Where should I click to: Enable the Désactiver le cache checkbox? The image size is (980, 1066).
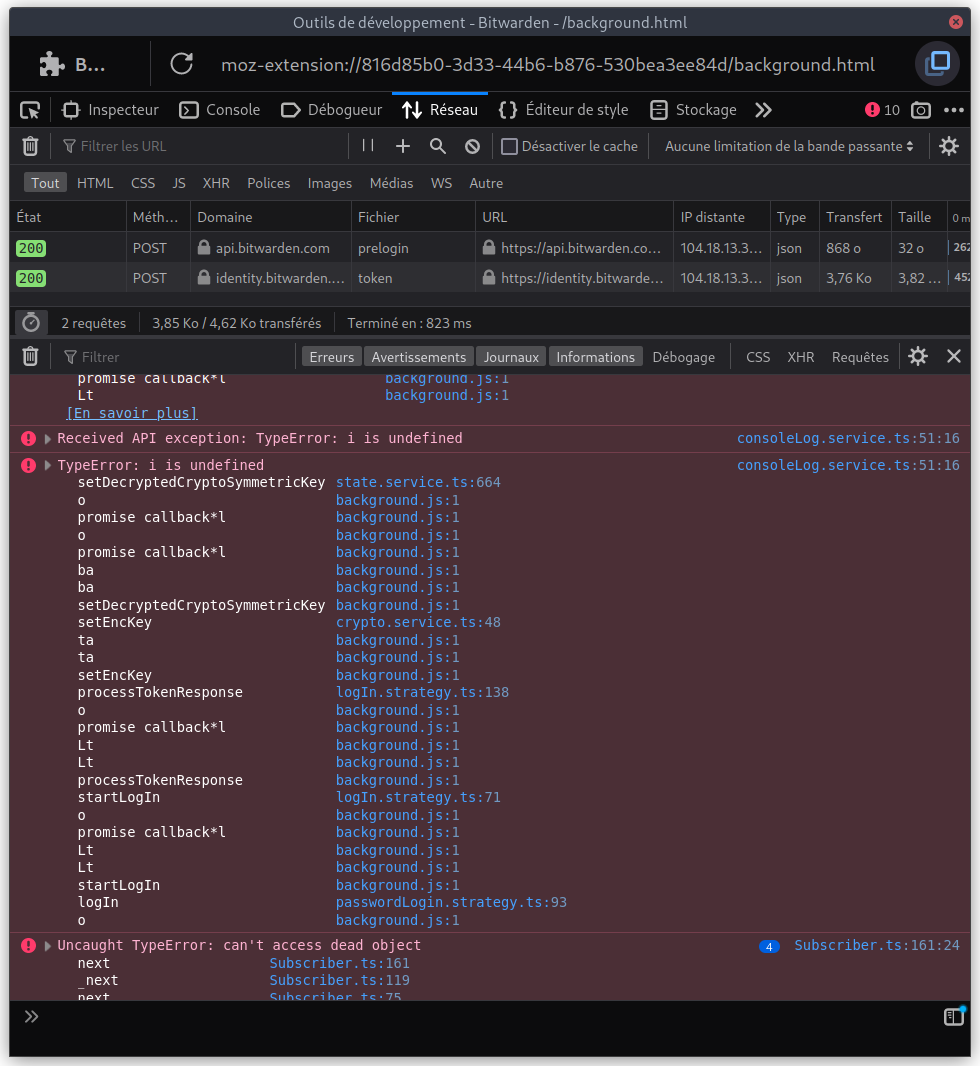coord(510,145)
